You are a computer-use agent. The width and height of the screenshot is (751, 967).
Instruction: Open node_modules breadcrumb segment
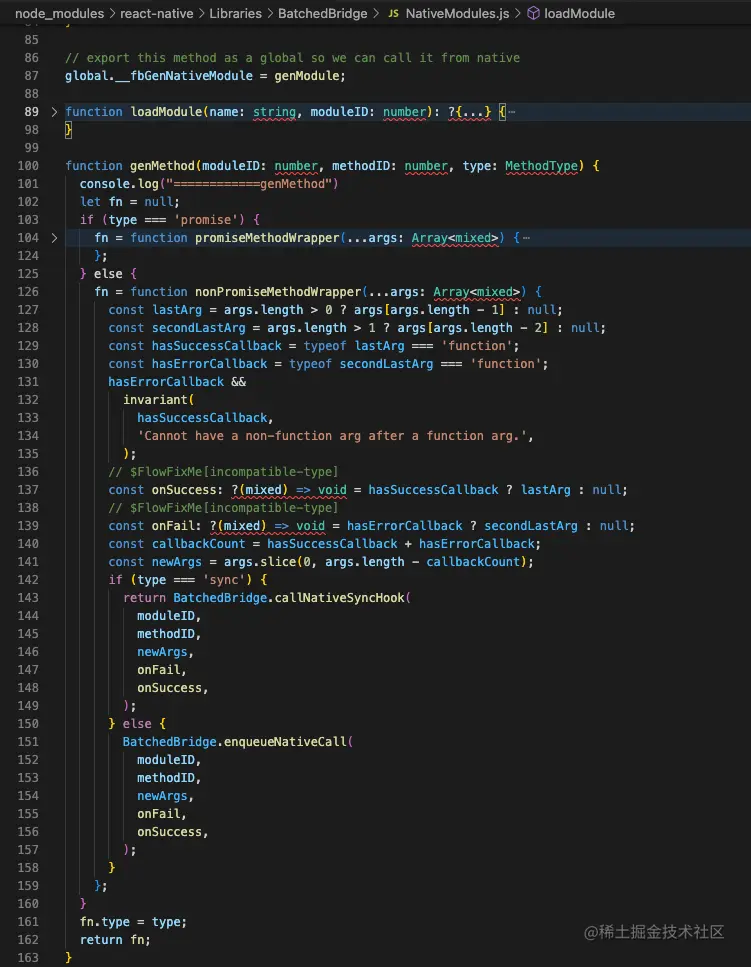click(59, 13)
